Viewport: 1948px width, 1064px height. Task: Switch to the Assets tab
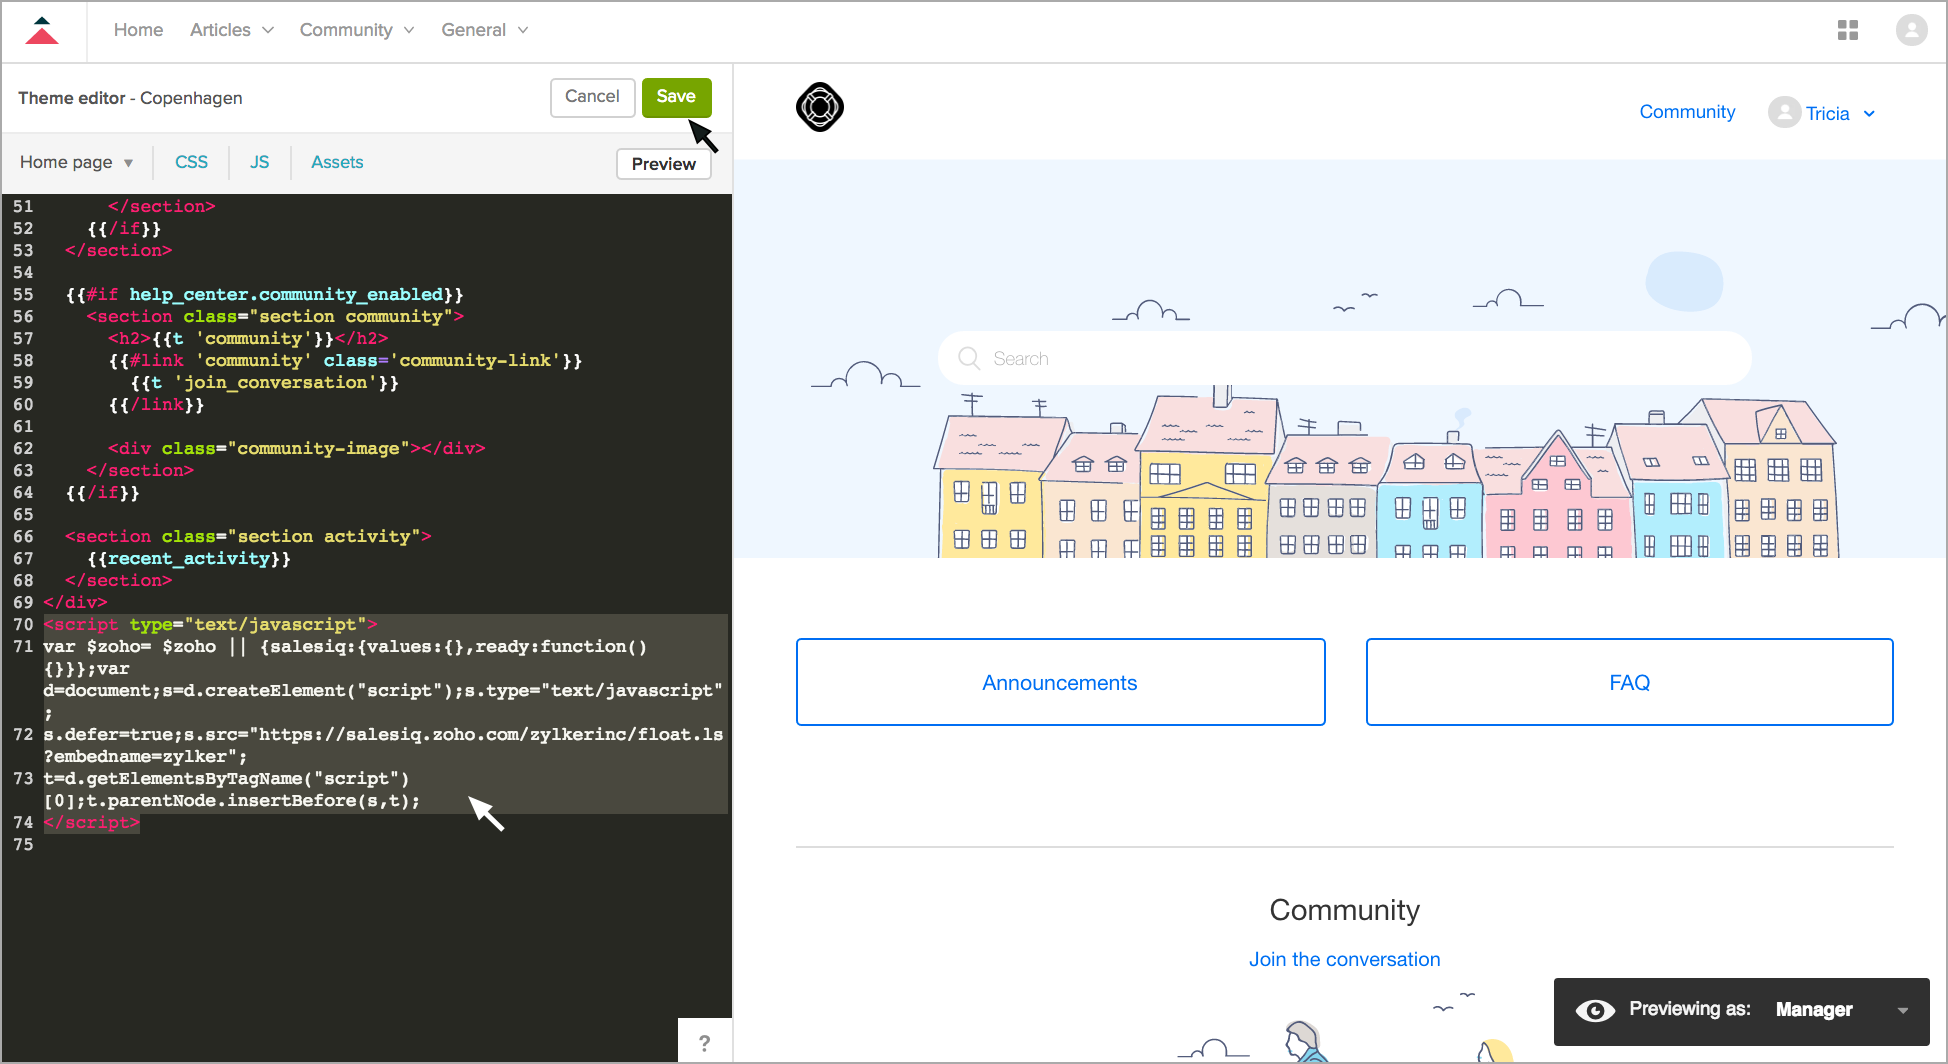pos(337,162)
